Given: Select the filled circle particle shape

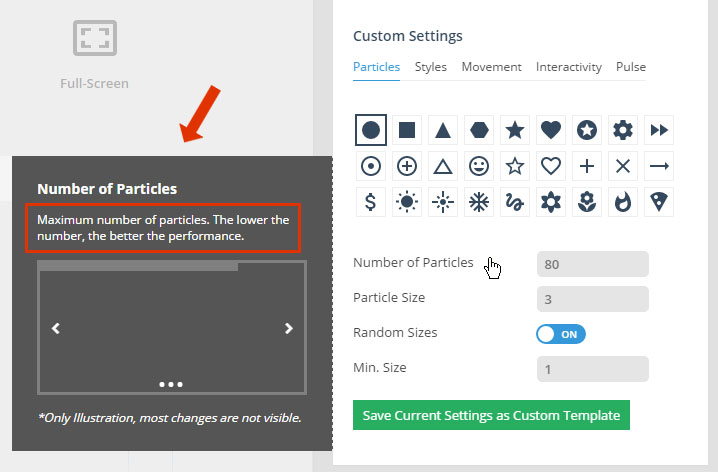Looking at the screenshot, I should [370, 130].
